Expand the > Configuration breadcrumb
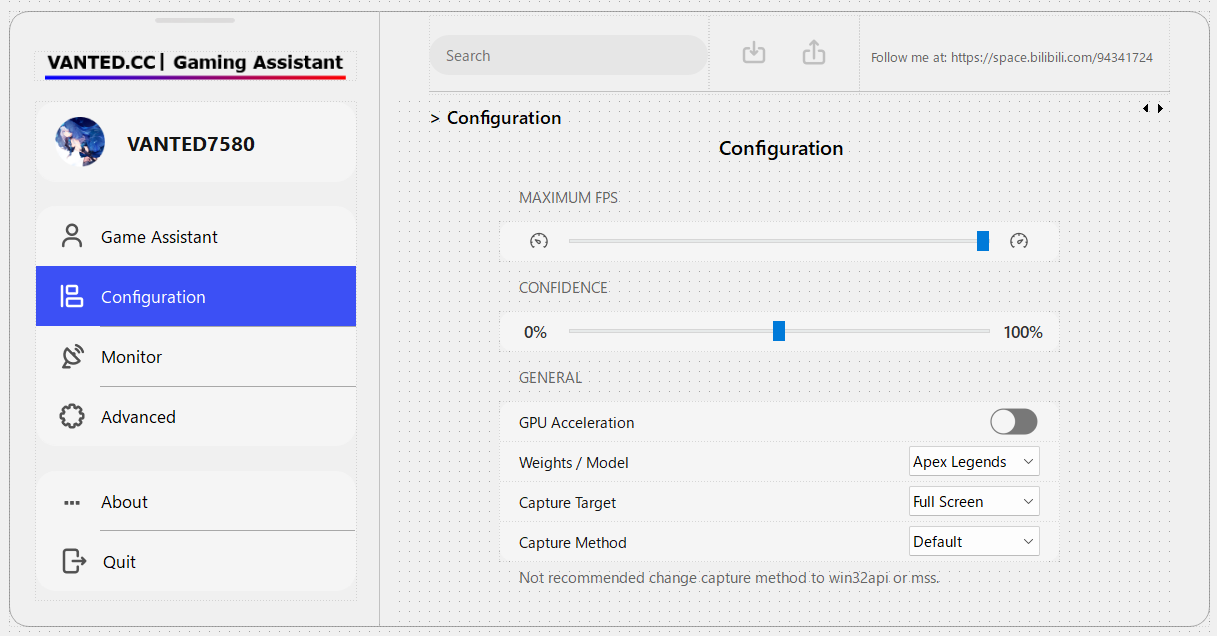 point(496,118)
